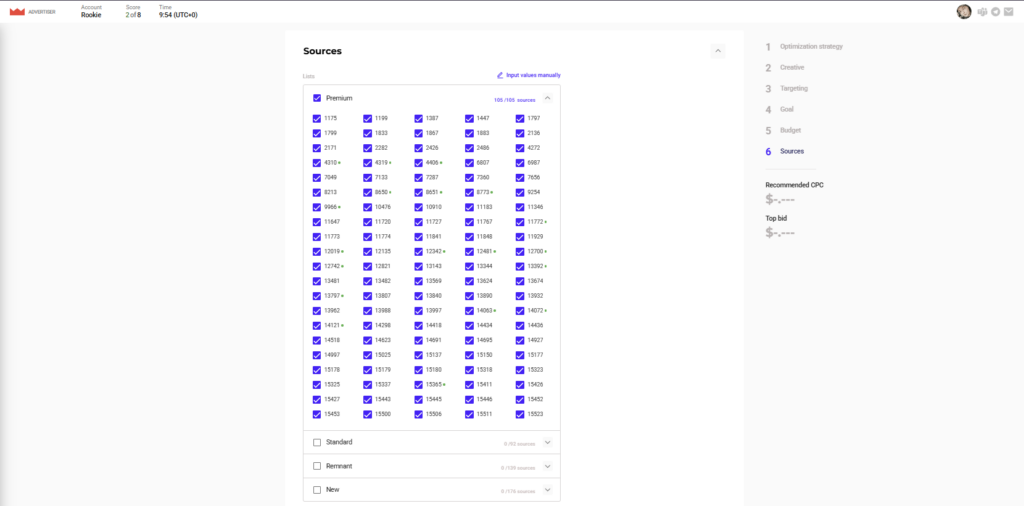1024x506 pixels.
Task: Collapse the Premium sources list
Action: pos(547,98)
